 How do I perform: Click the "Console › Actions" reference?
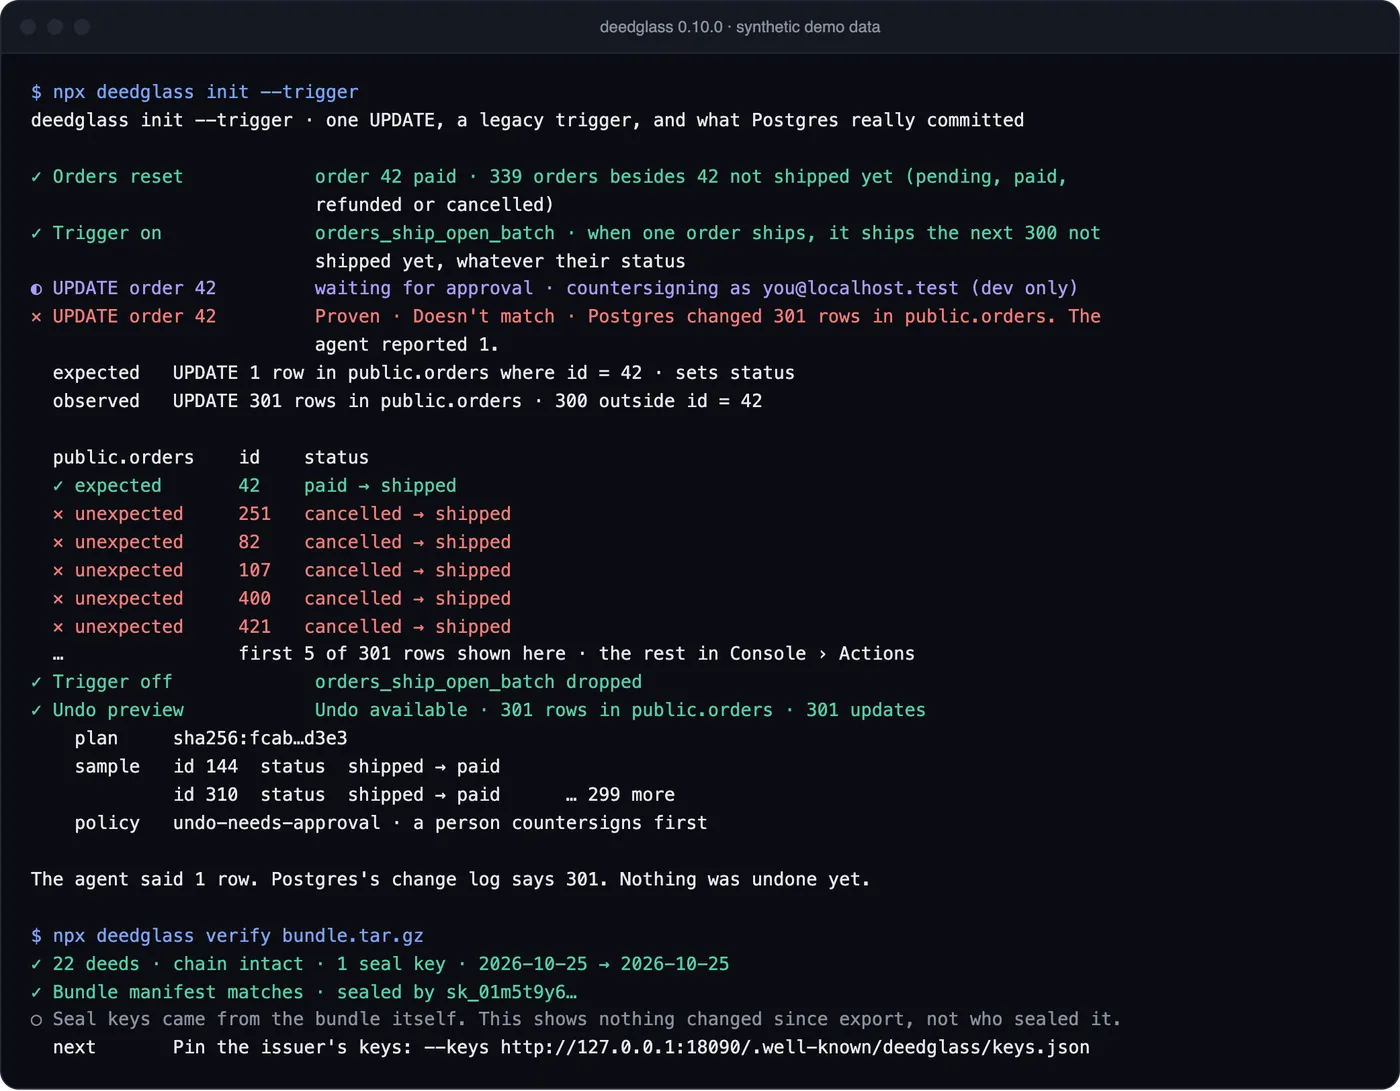point(822,654)
